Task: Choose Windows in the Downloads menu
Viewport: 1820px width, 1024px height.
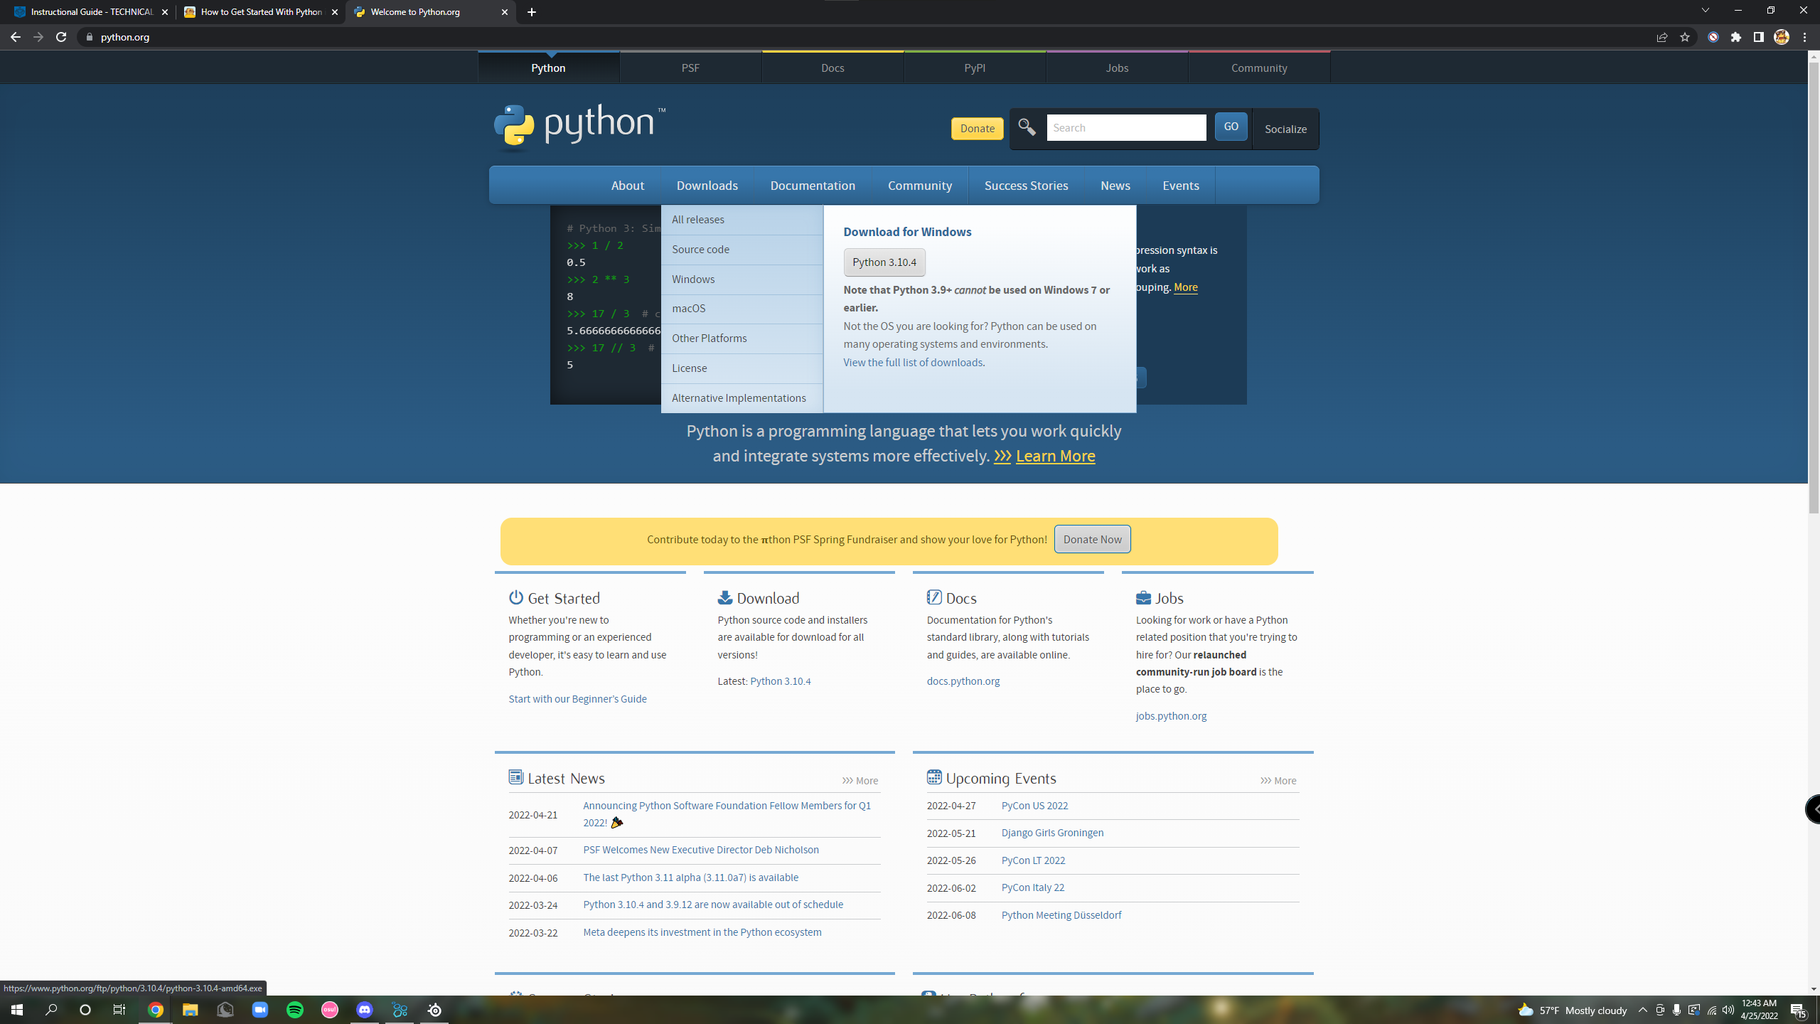Action: point(742,279)
